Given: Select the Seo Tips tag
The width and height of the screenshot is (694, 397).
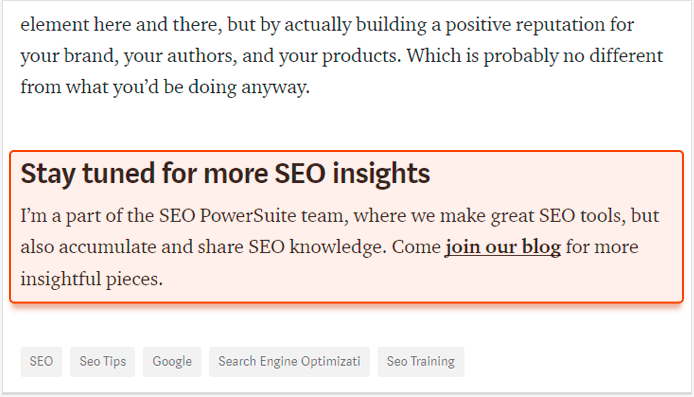Looking at the screenshot, I should click(102, 362).
